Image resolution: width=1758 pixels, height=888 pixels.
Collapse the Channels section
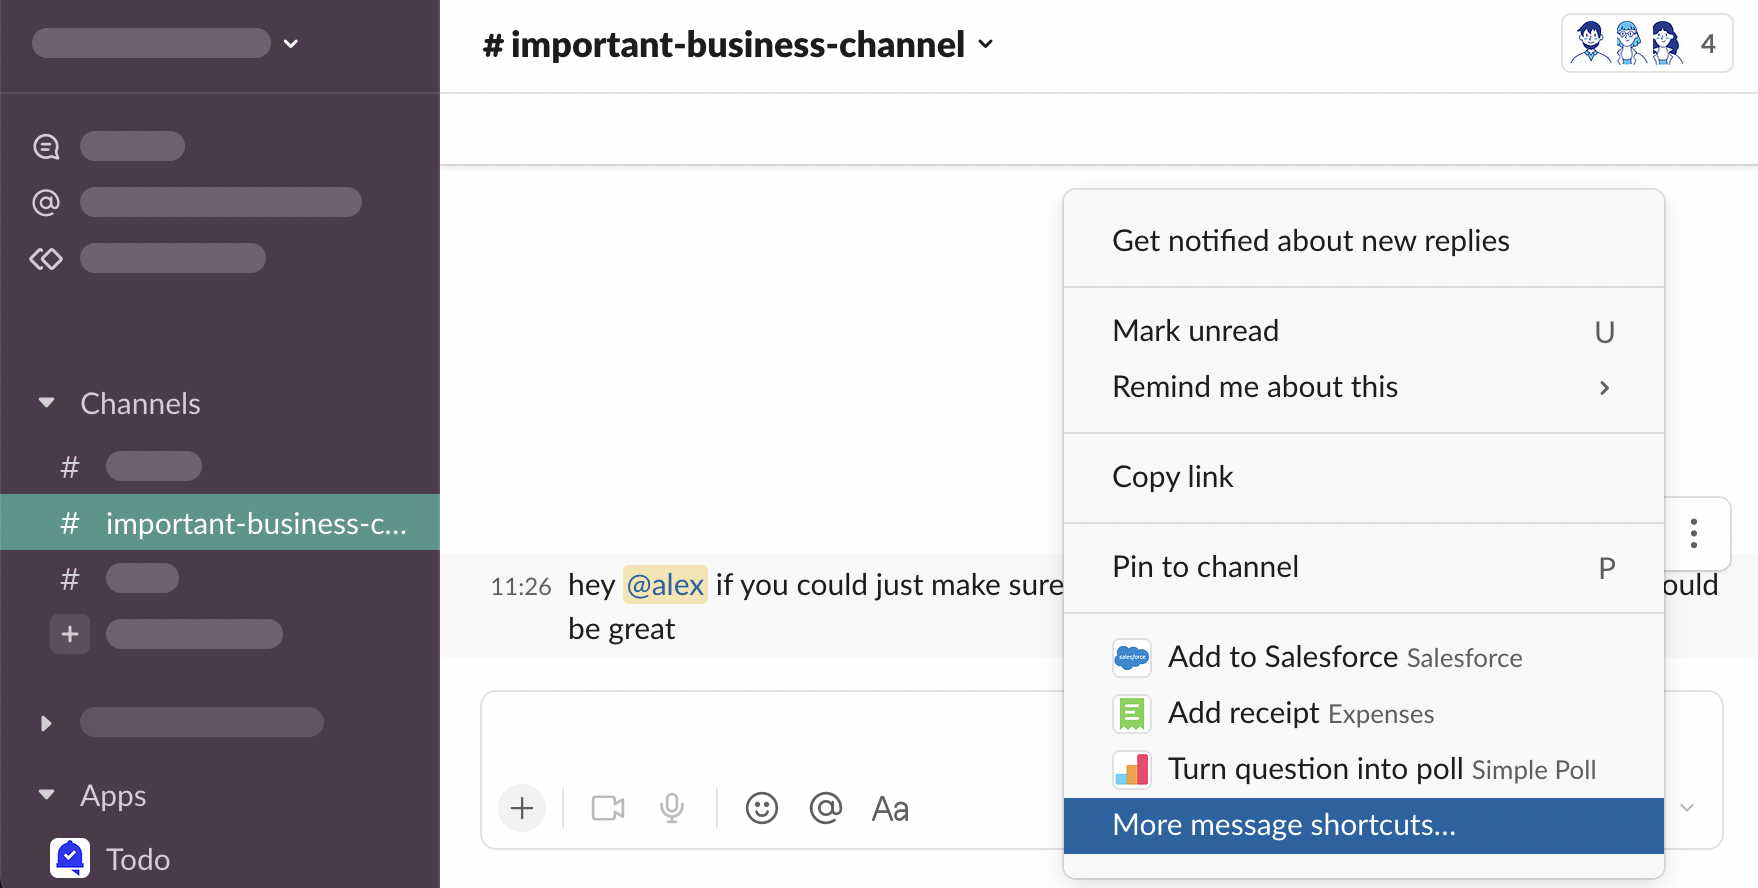(46, 403)
